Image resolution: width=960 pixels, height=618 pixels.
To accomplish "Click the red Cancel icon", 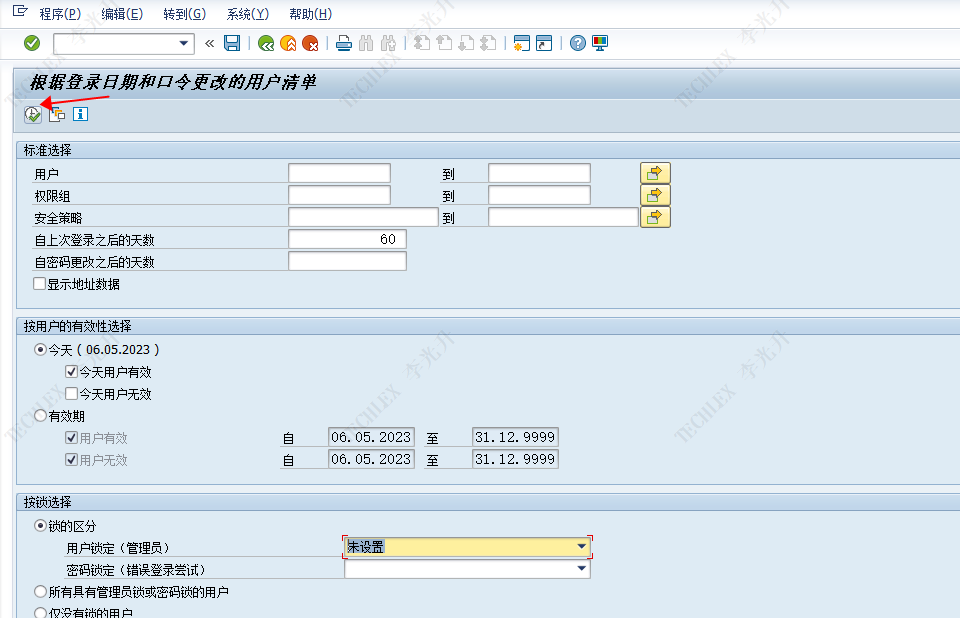I will [311, 43].
